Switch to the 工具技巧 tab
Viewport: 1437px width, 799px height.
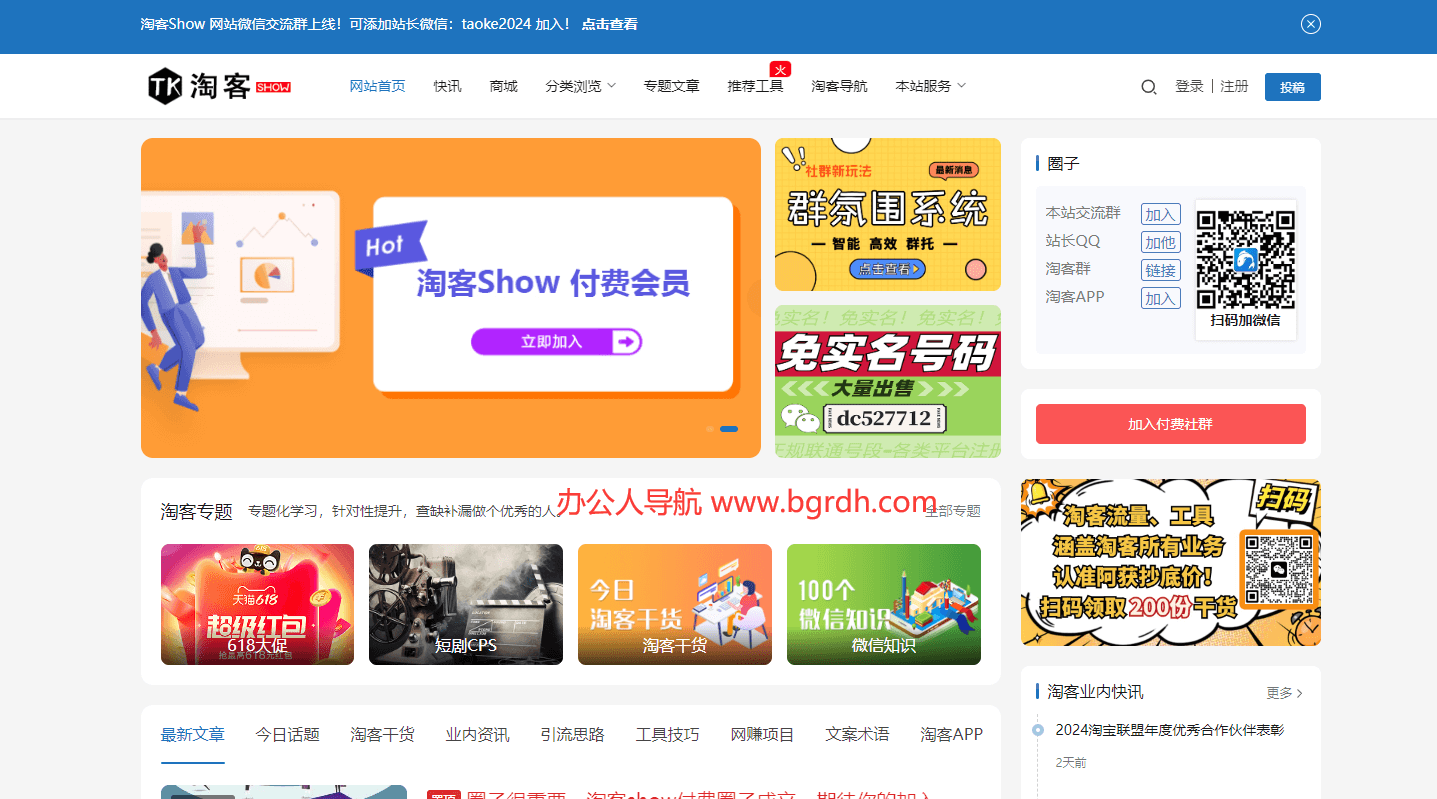click(667, 733)
